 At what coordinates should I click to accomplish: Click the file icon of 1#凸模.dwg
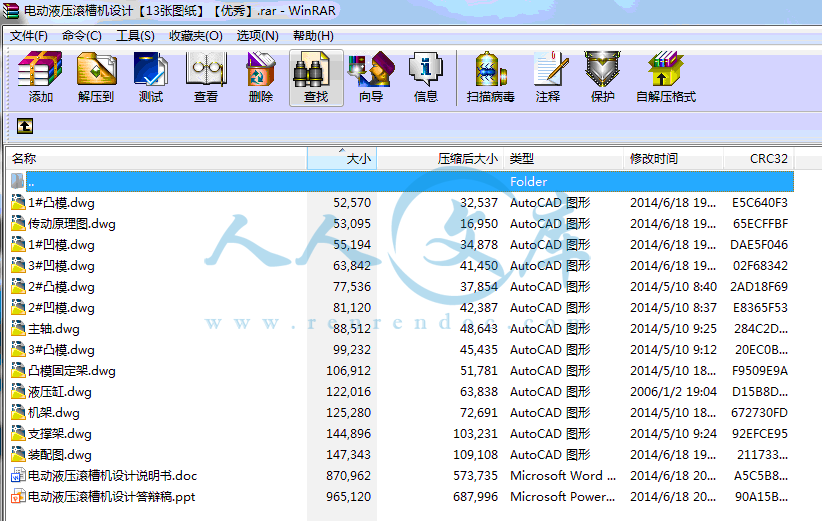coord(18,202)
